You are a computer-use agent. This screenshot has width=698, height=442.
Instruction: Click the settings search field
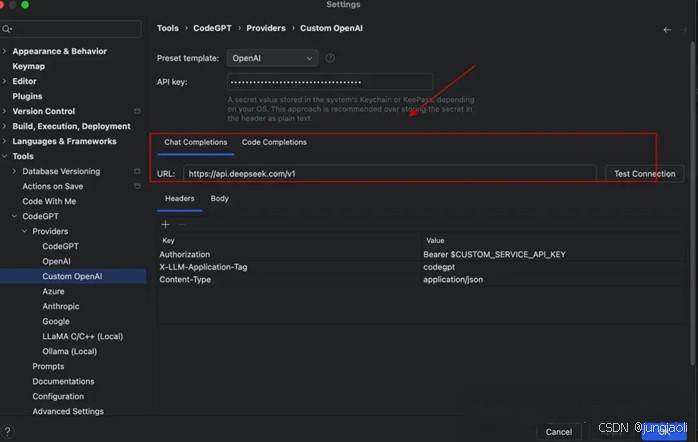[x=71, y=29]
